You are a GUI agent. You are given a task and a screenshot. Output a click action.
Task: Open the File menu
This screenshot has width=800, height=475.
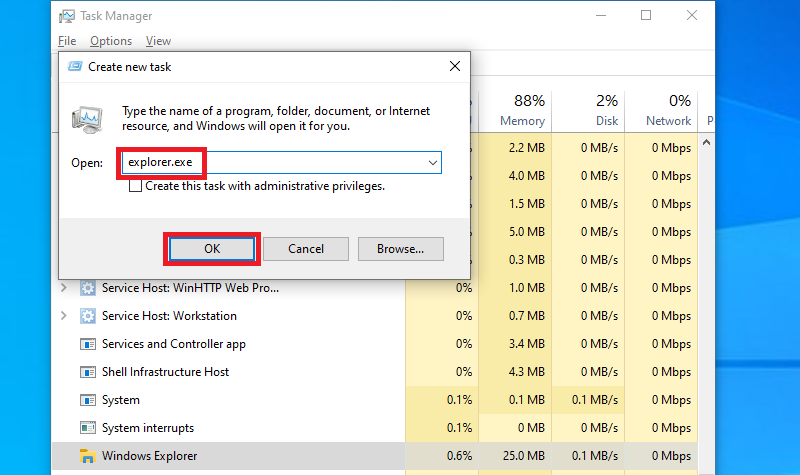(x=67, y=41)
